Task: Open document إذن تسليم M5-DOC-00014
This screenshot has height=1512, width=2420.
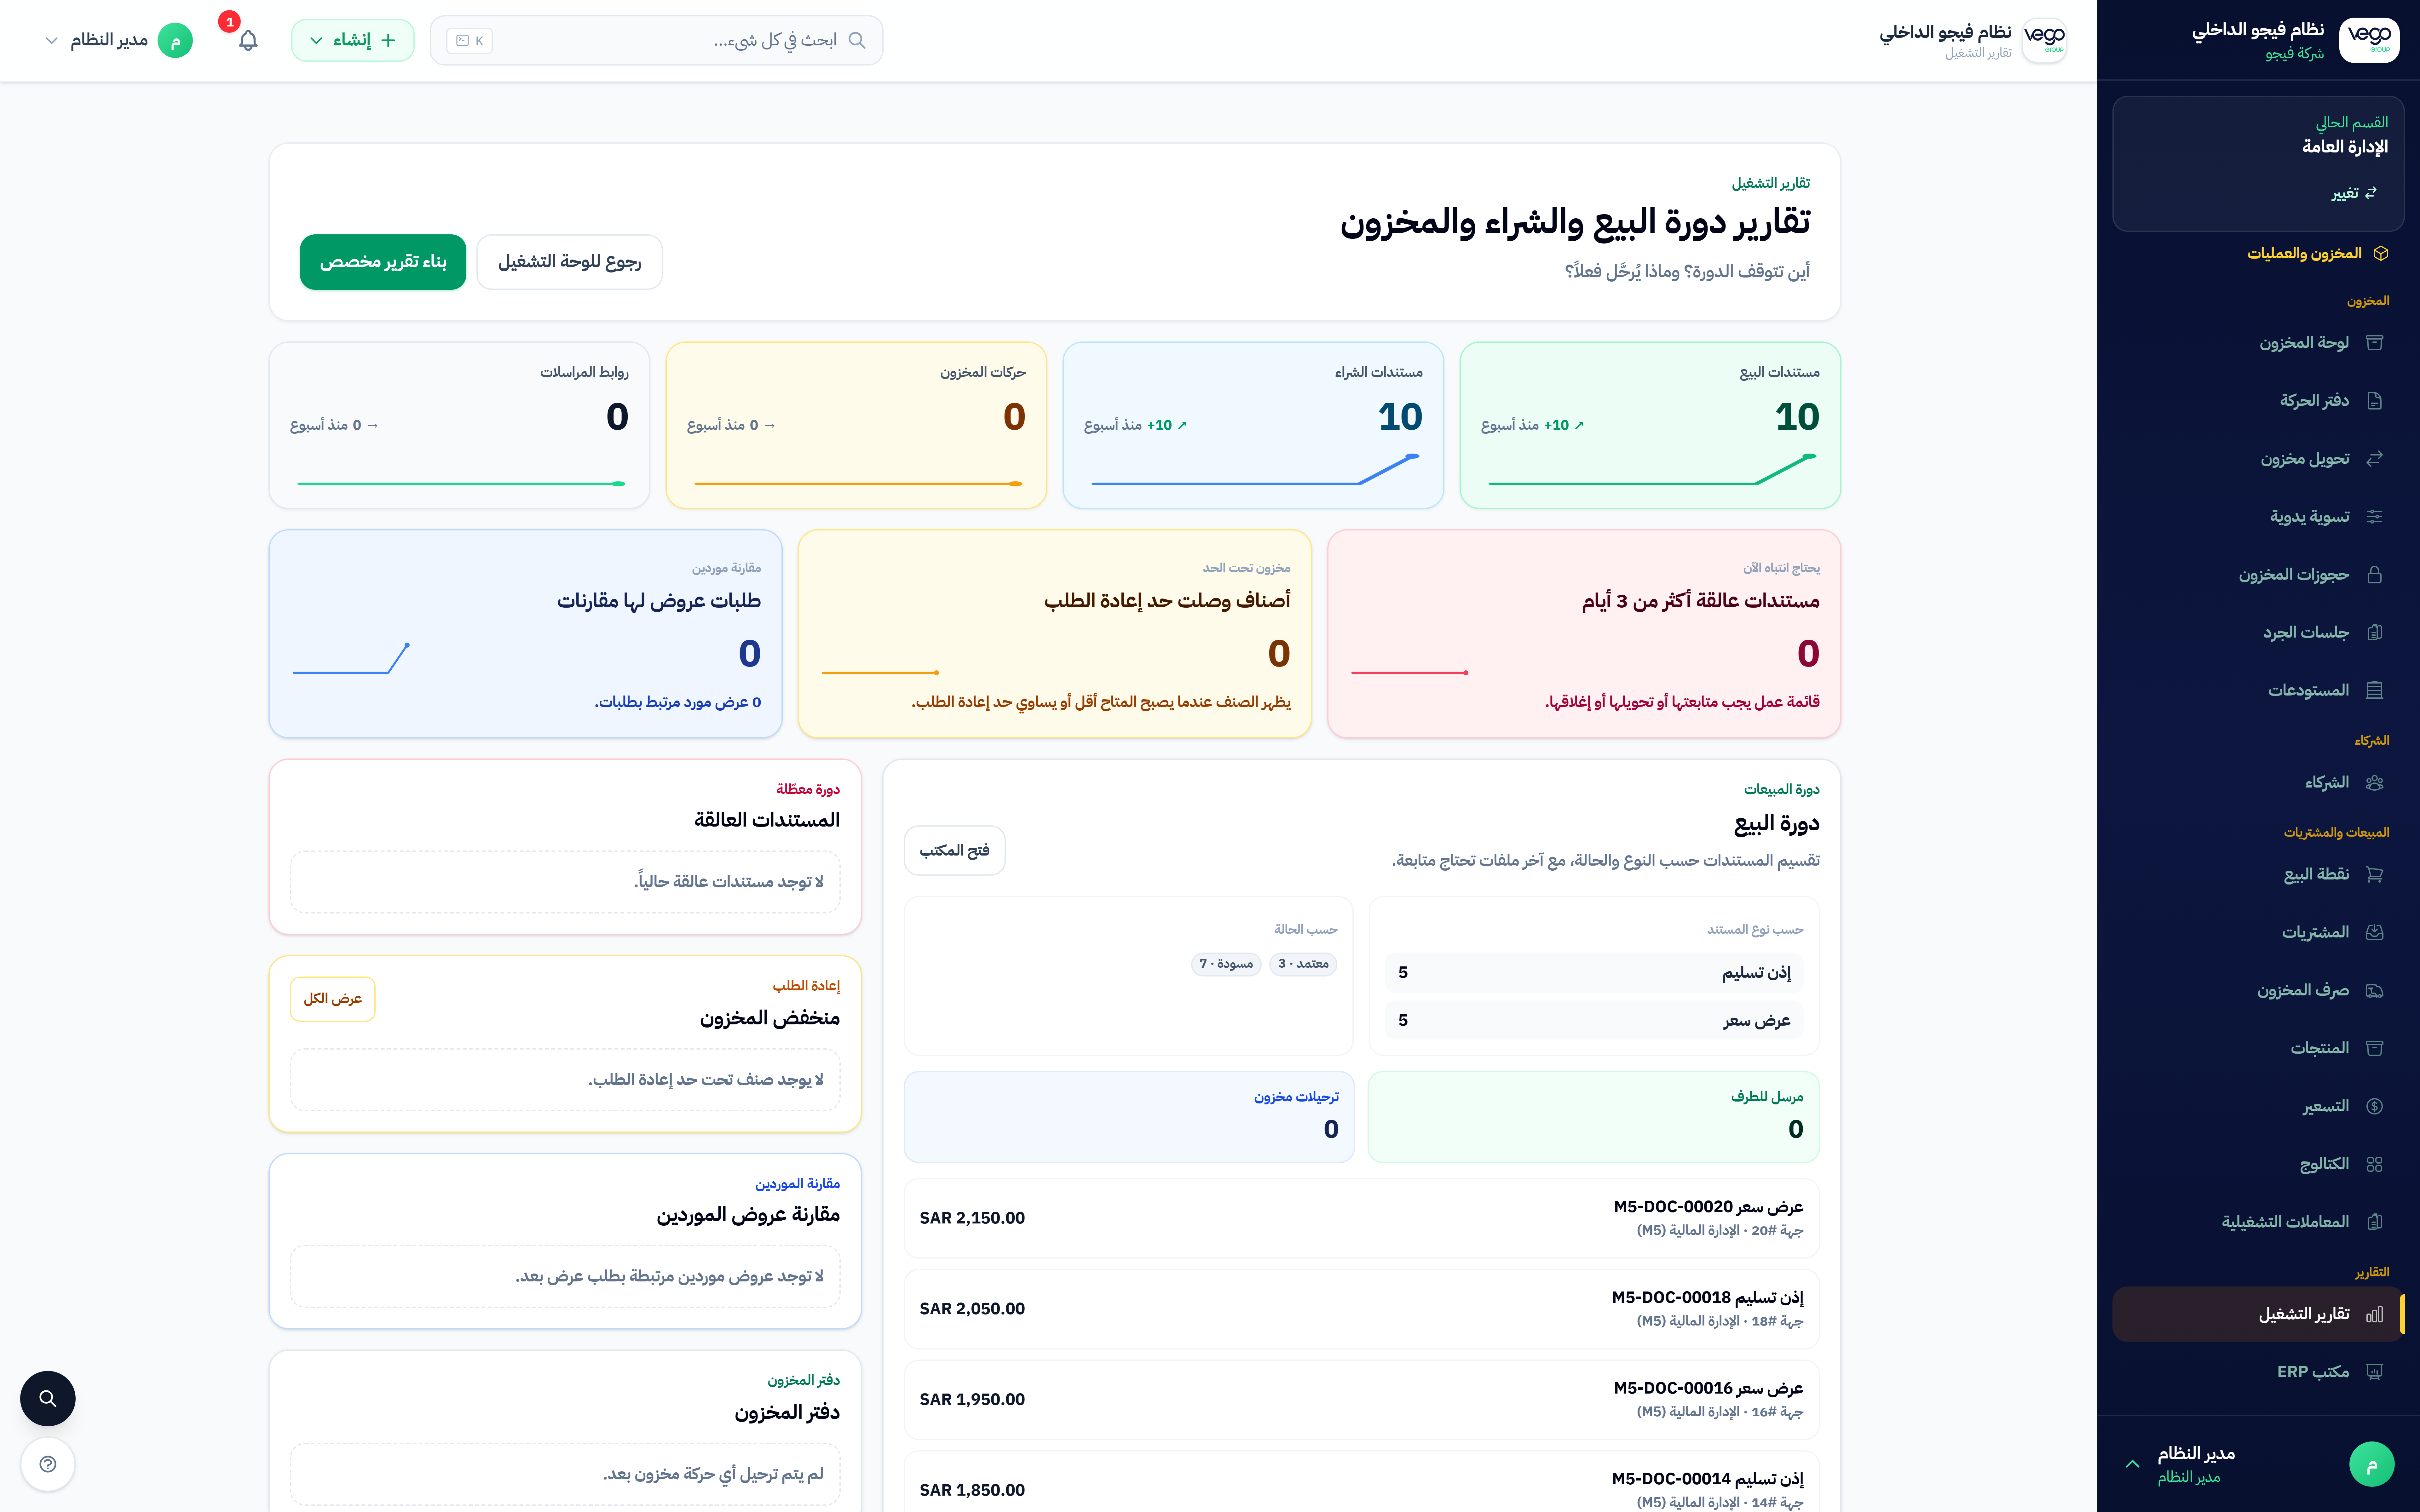Action: (1361, 1482)
